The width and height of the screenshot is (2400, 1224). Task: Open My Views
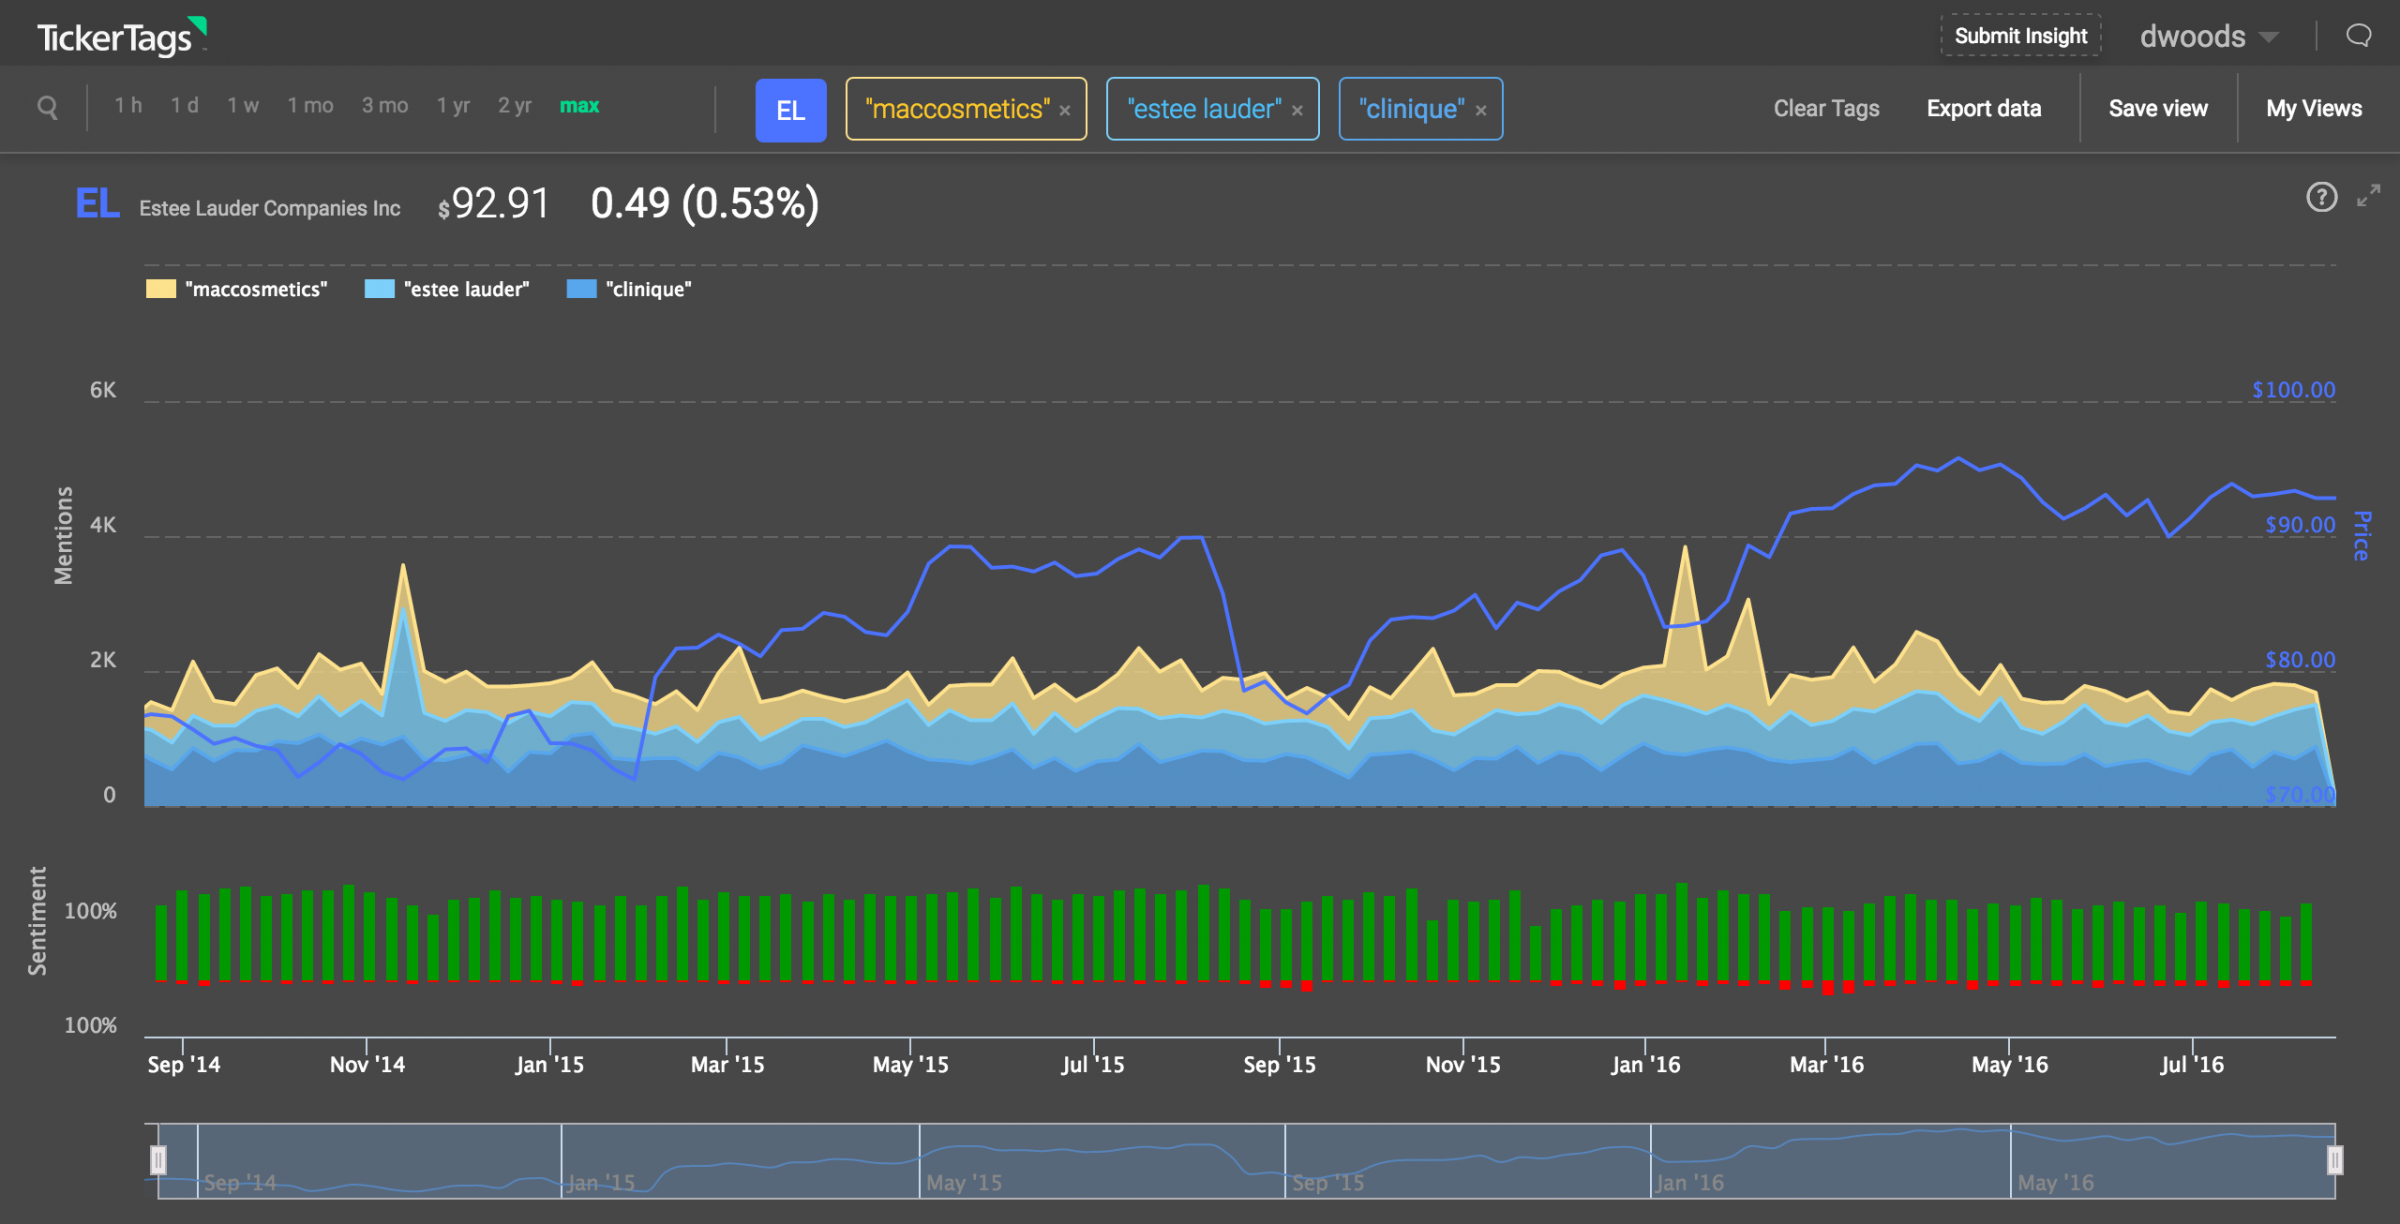(2314, 108)
